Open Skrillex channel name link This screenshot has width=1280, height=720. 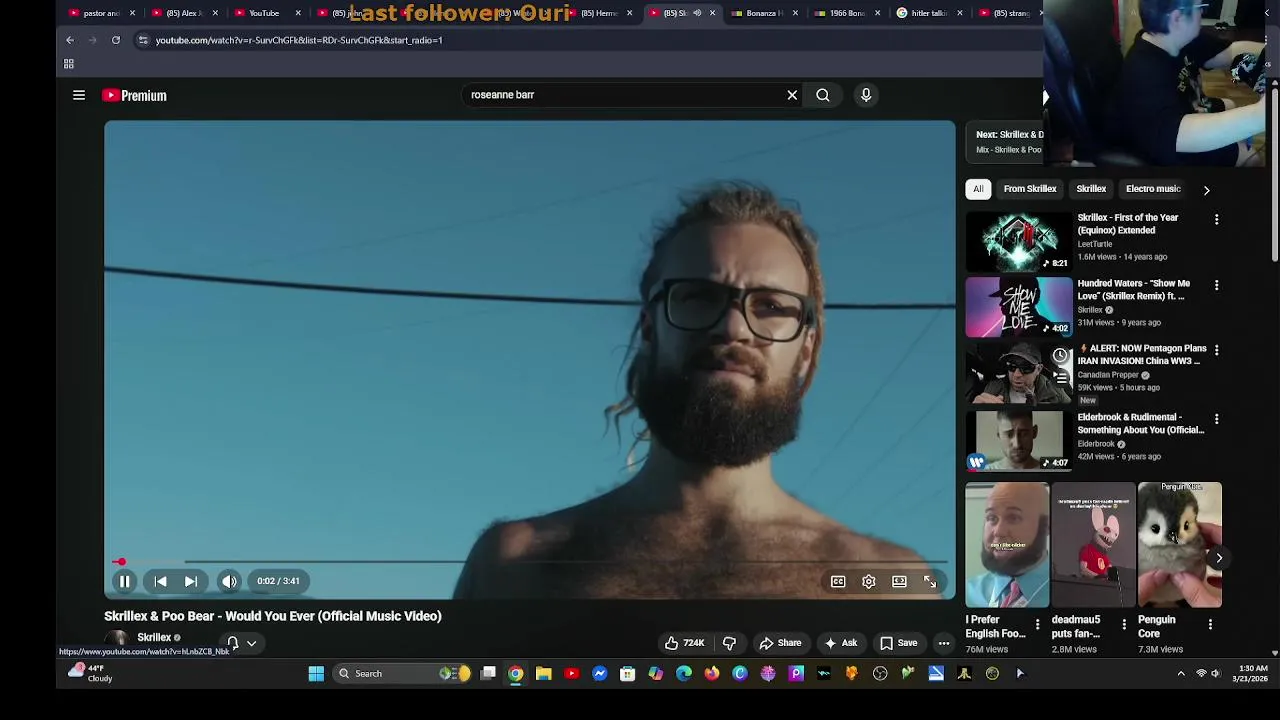(x=154, y=637)
